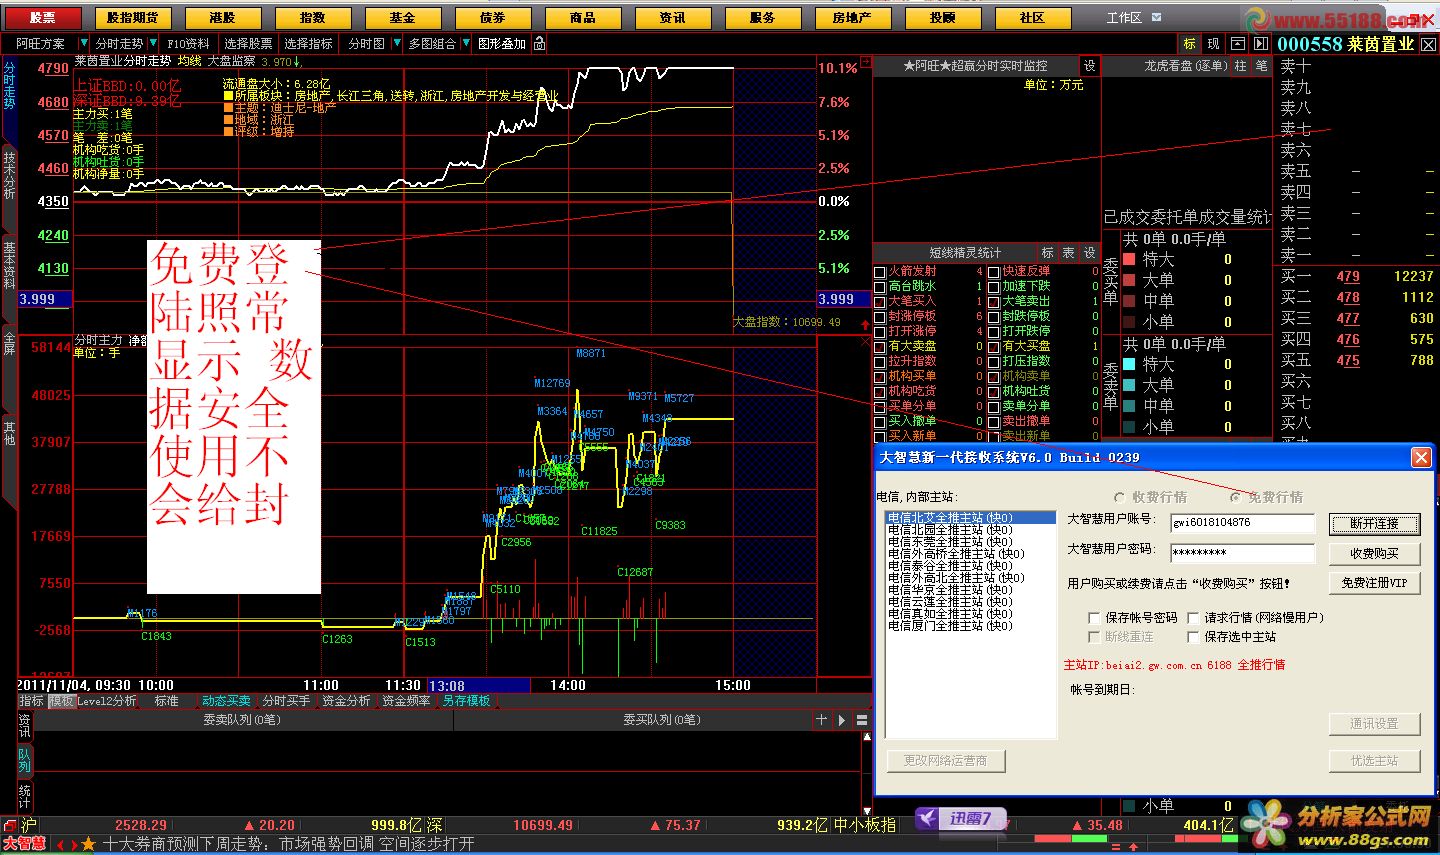This screenshot has height=855, width=1440.
Task: Open the 阿旺方案 dropdown arrow
Action: pyautogui.click(x=84, y=43)
